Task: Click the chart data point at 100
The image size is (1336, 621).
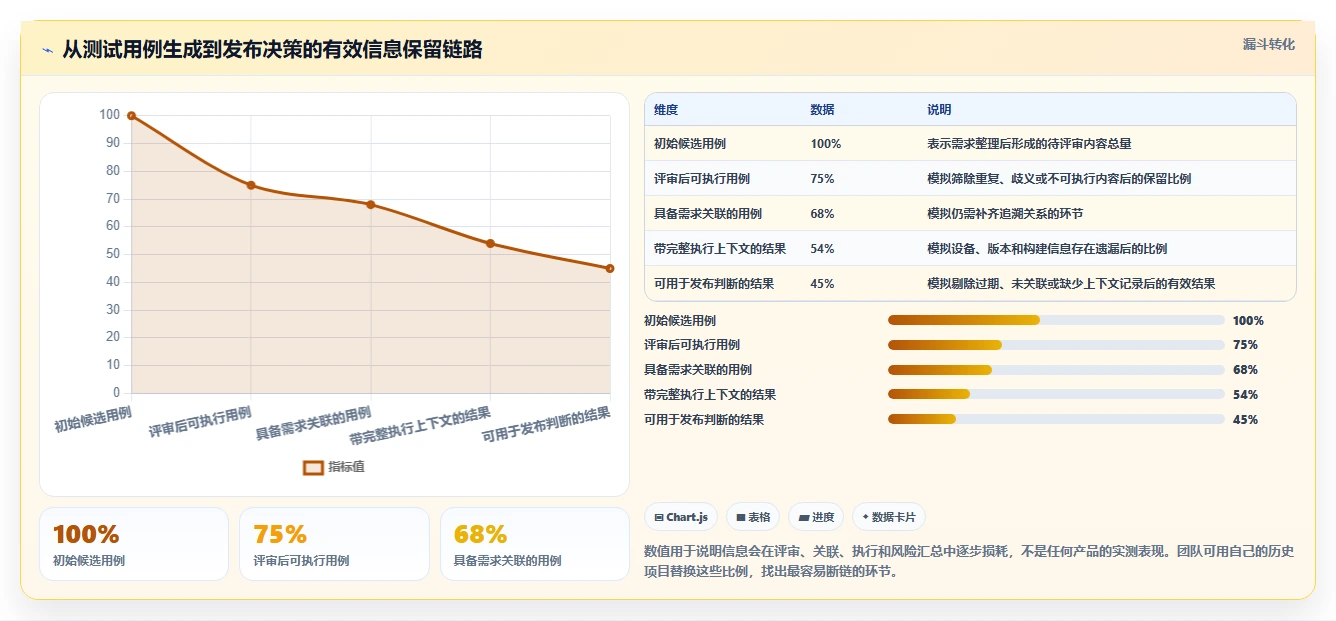Action: [131, 116]
